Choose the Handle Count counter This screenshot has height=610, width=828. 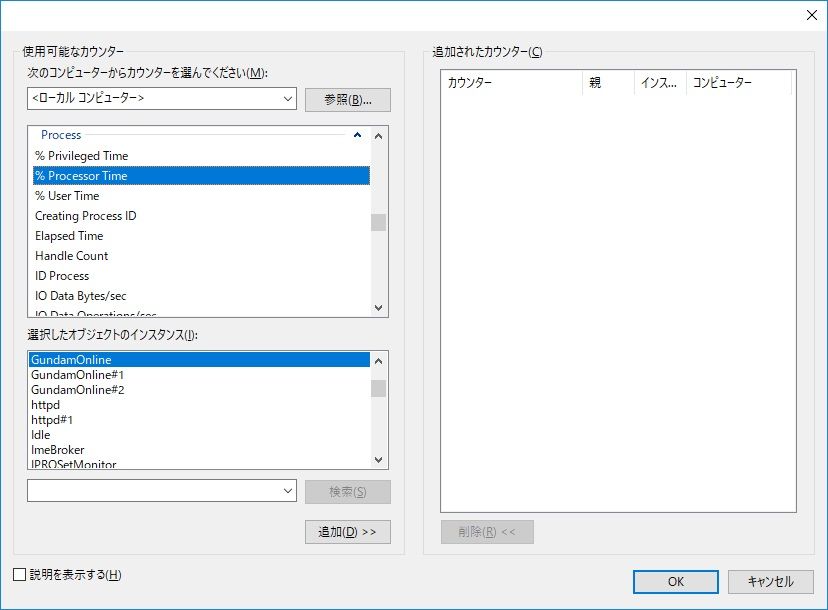pos(71,256)
